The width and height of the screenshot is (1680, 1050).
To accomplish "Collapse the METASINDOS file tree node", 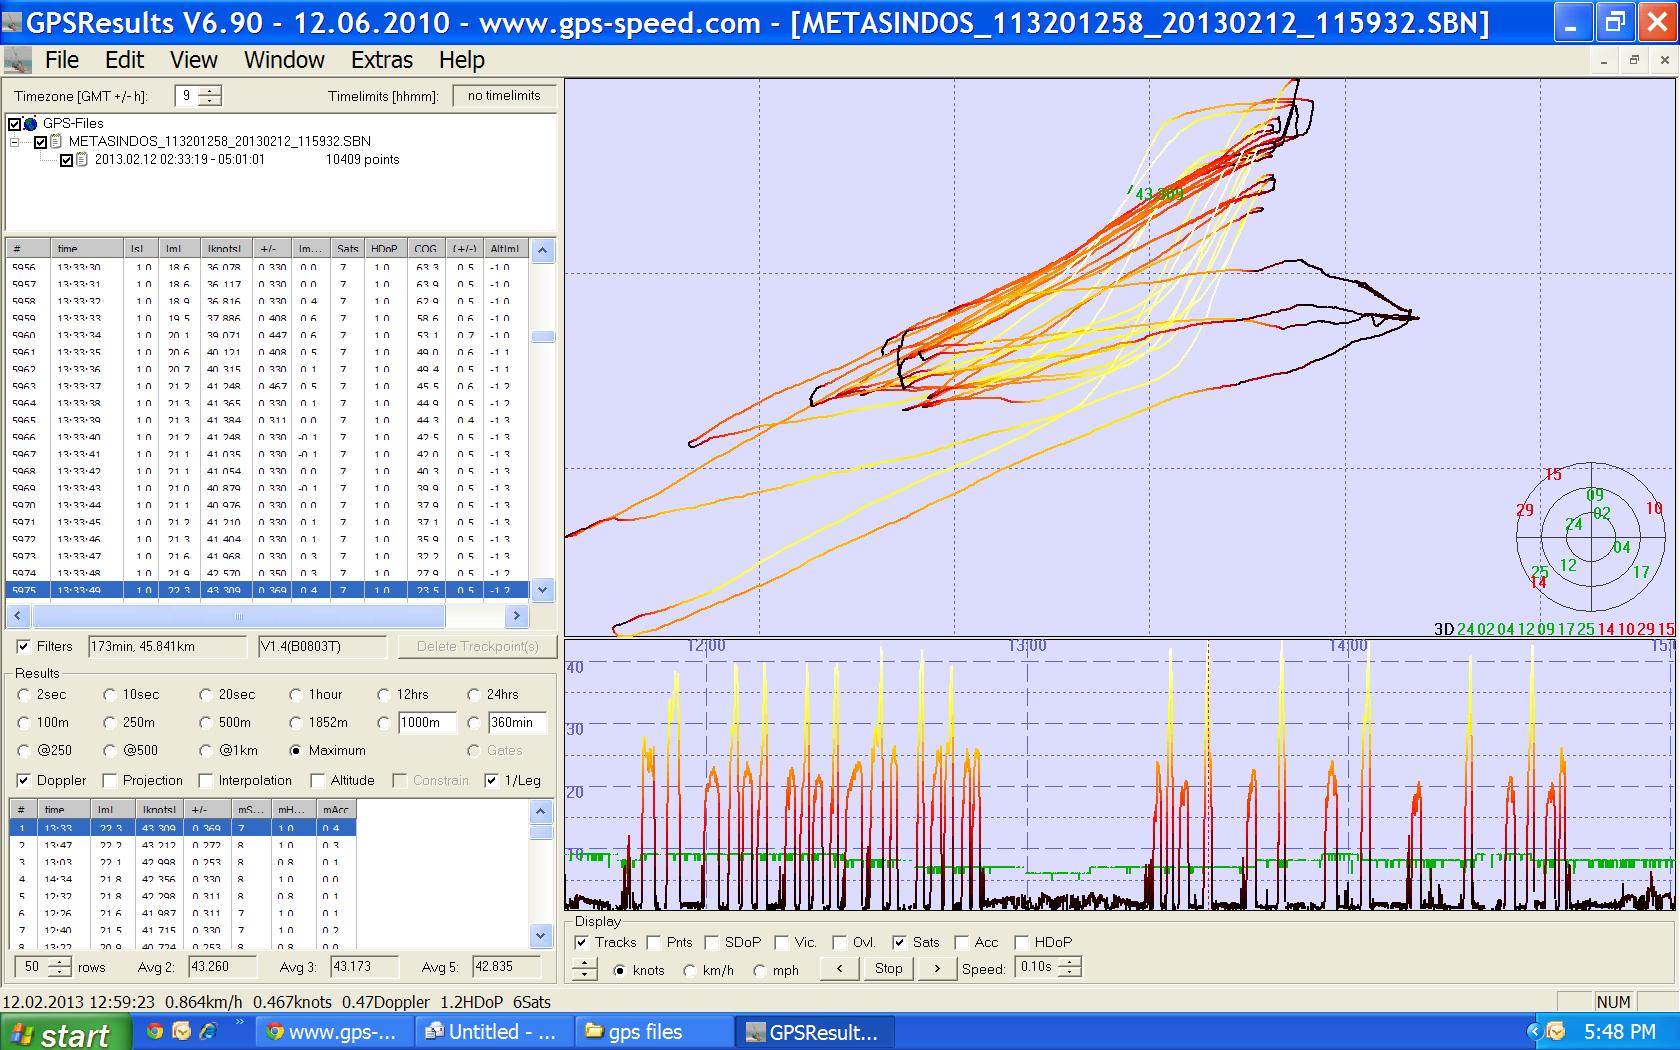I will [x=15, y=142].
